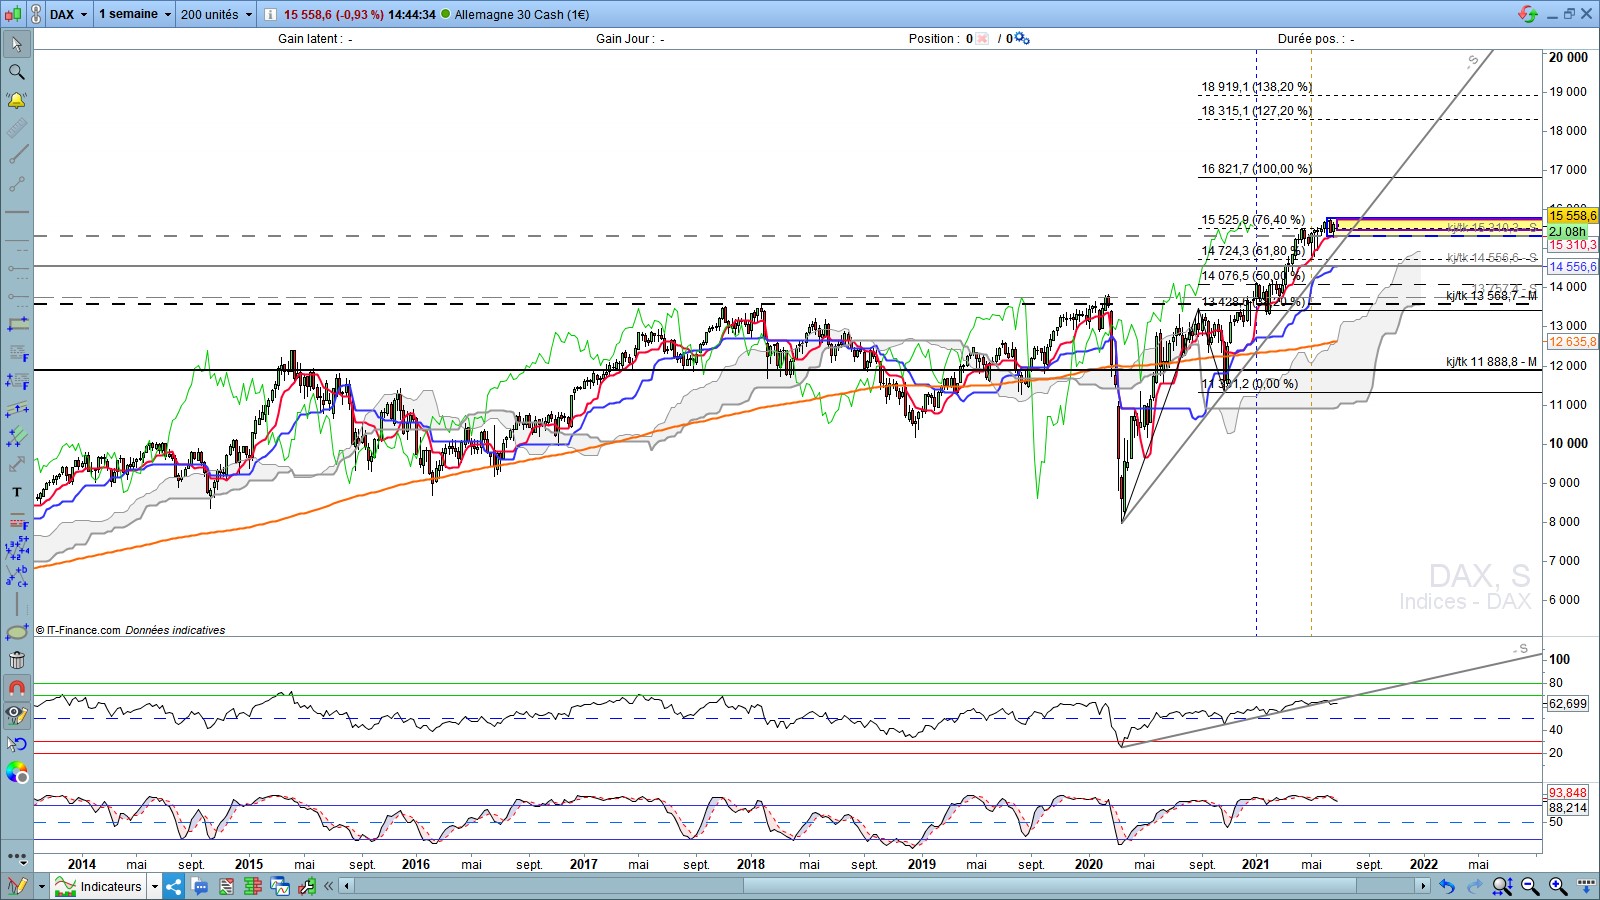Viewport: 1600px width, 900px height.
Task: Select the trend line drawing tool
Action: click(17, 156)
